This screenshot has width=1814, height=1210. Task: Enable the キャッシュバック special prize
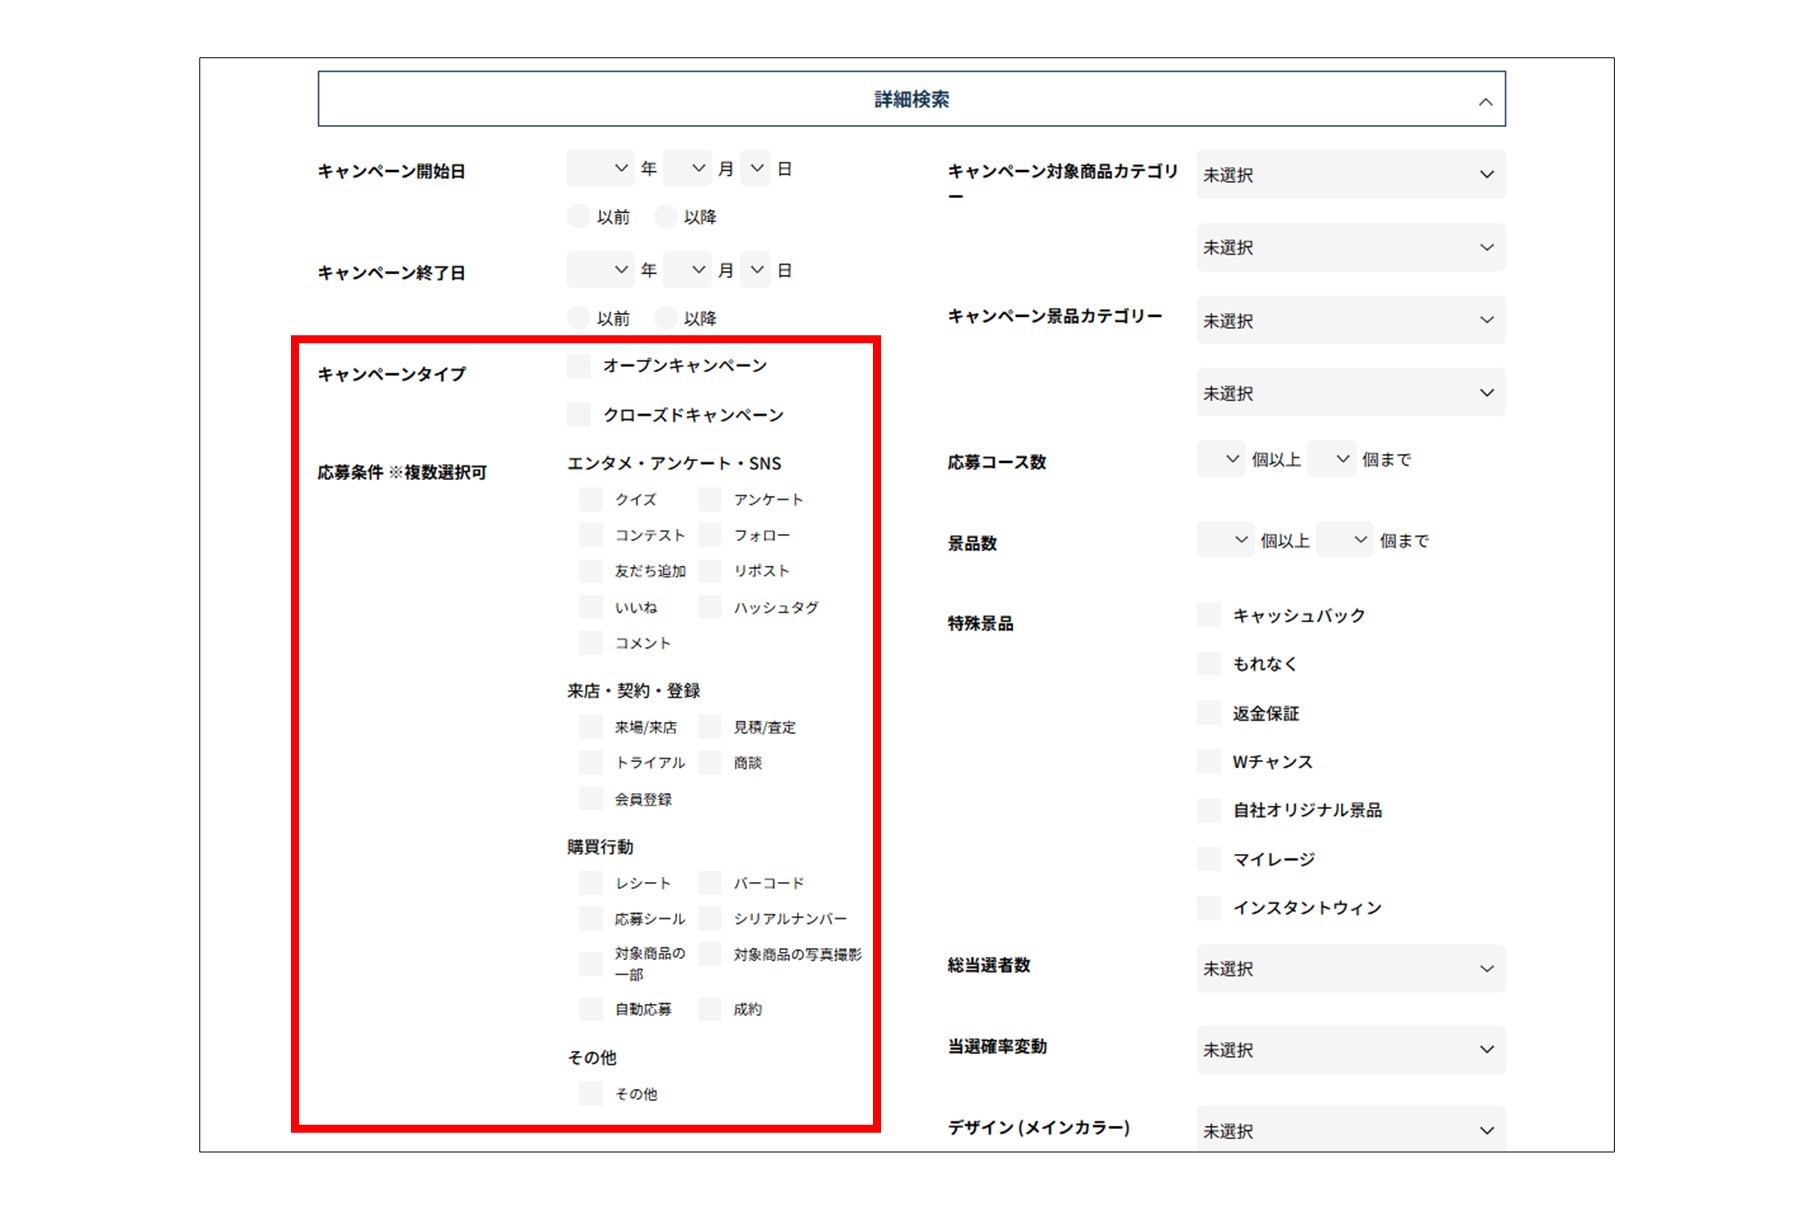point(1208,615)
